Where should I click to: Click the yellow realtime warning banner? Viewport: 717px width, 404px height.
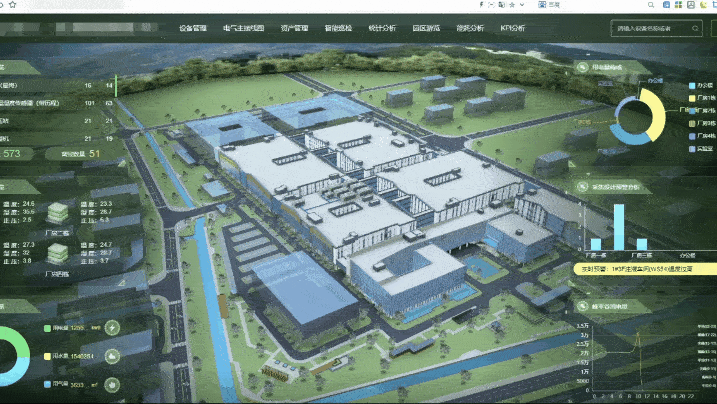tap(645, 269)
